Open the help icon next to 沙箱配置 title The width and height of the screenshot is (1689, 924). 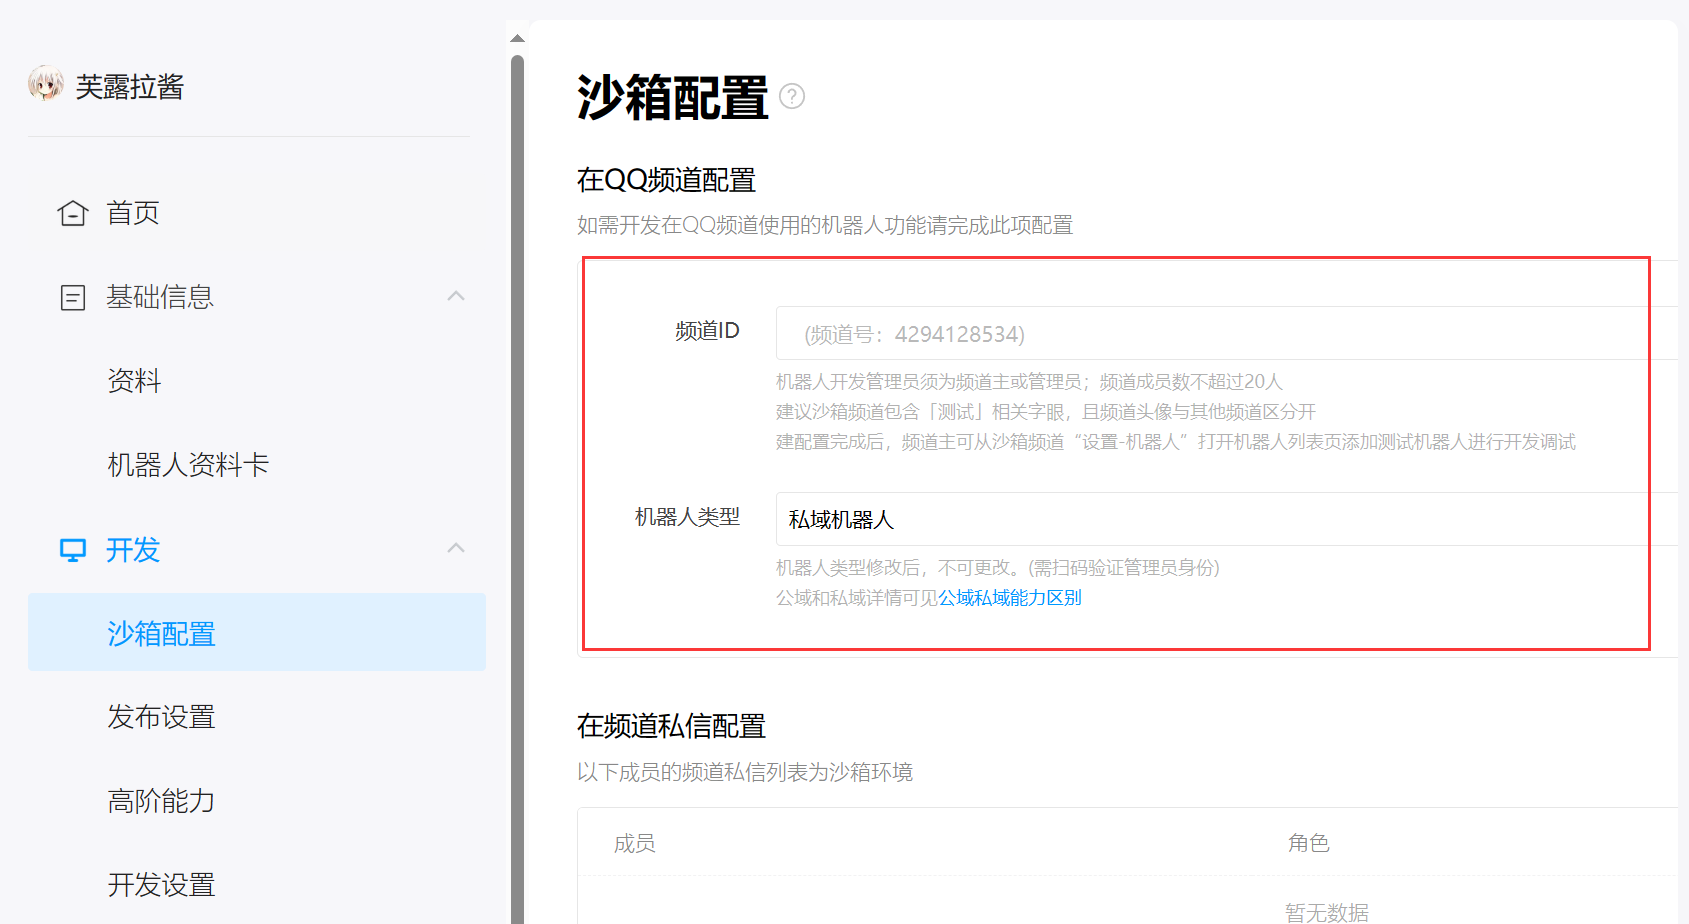(x=792, y=96)
